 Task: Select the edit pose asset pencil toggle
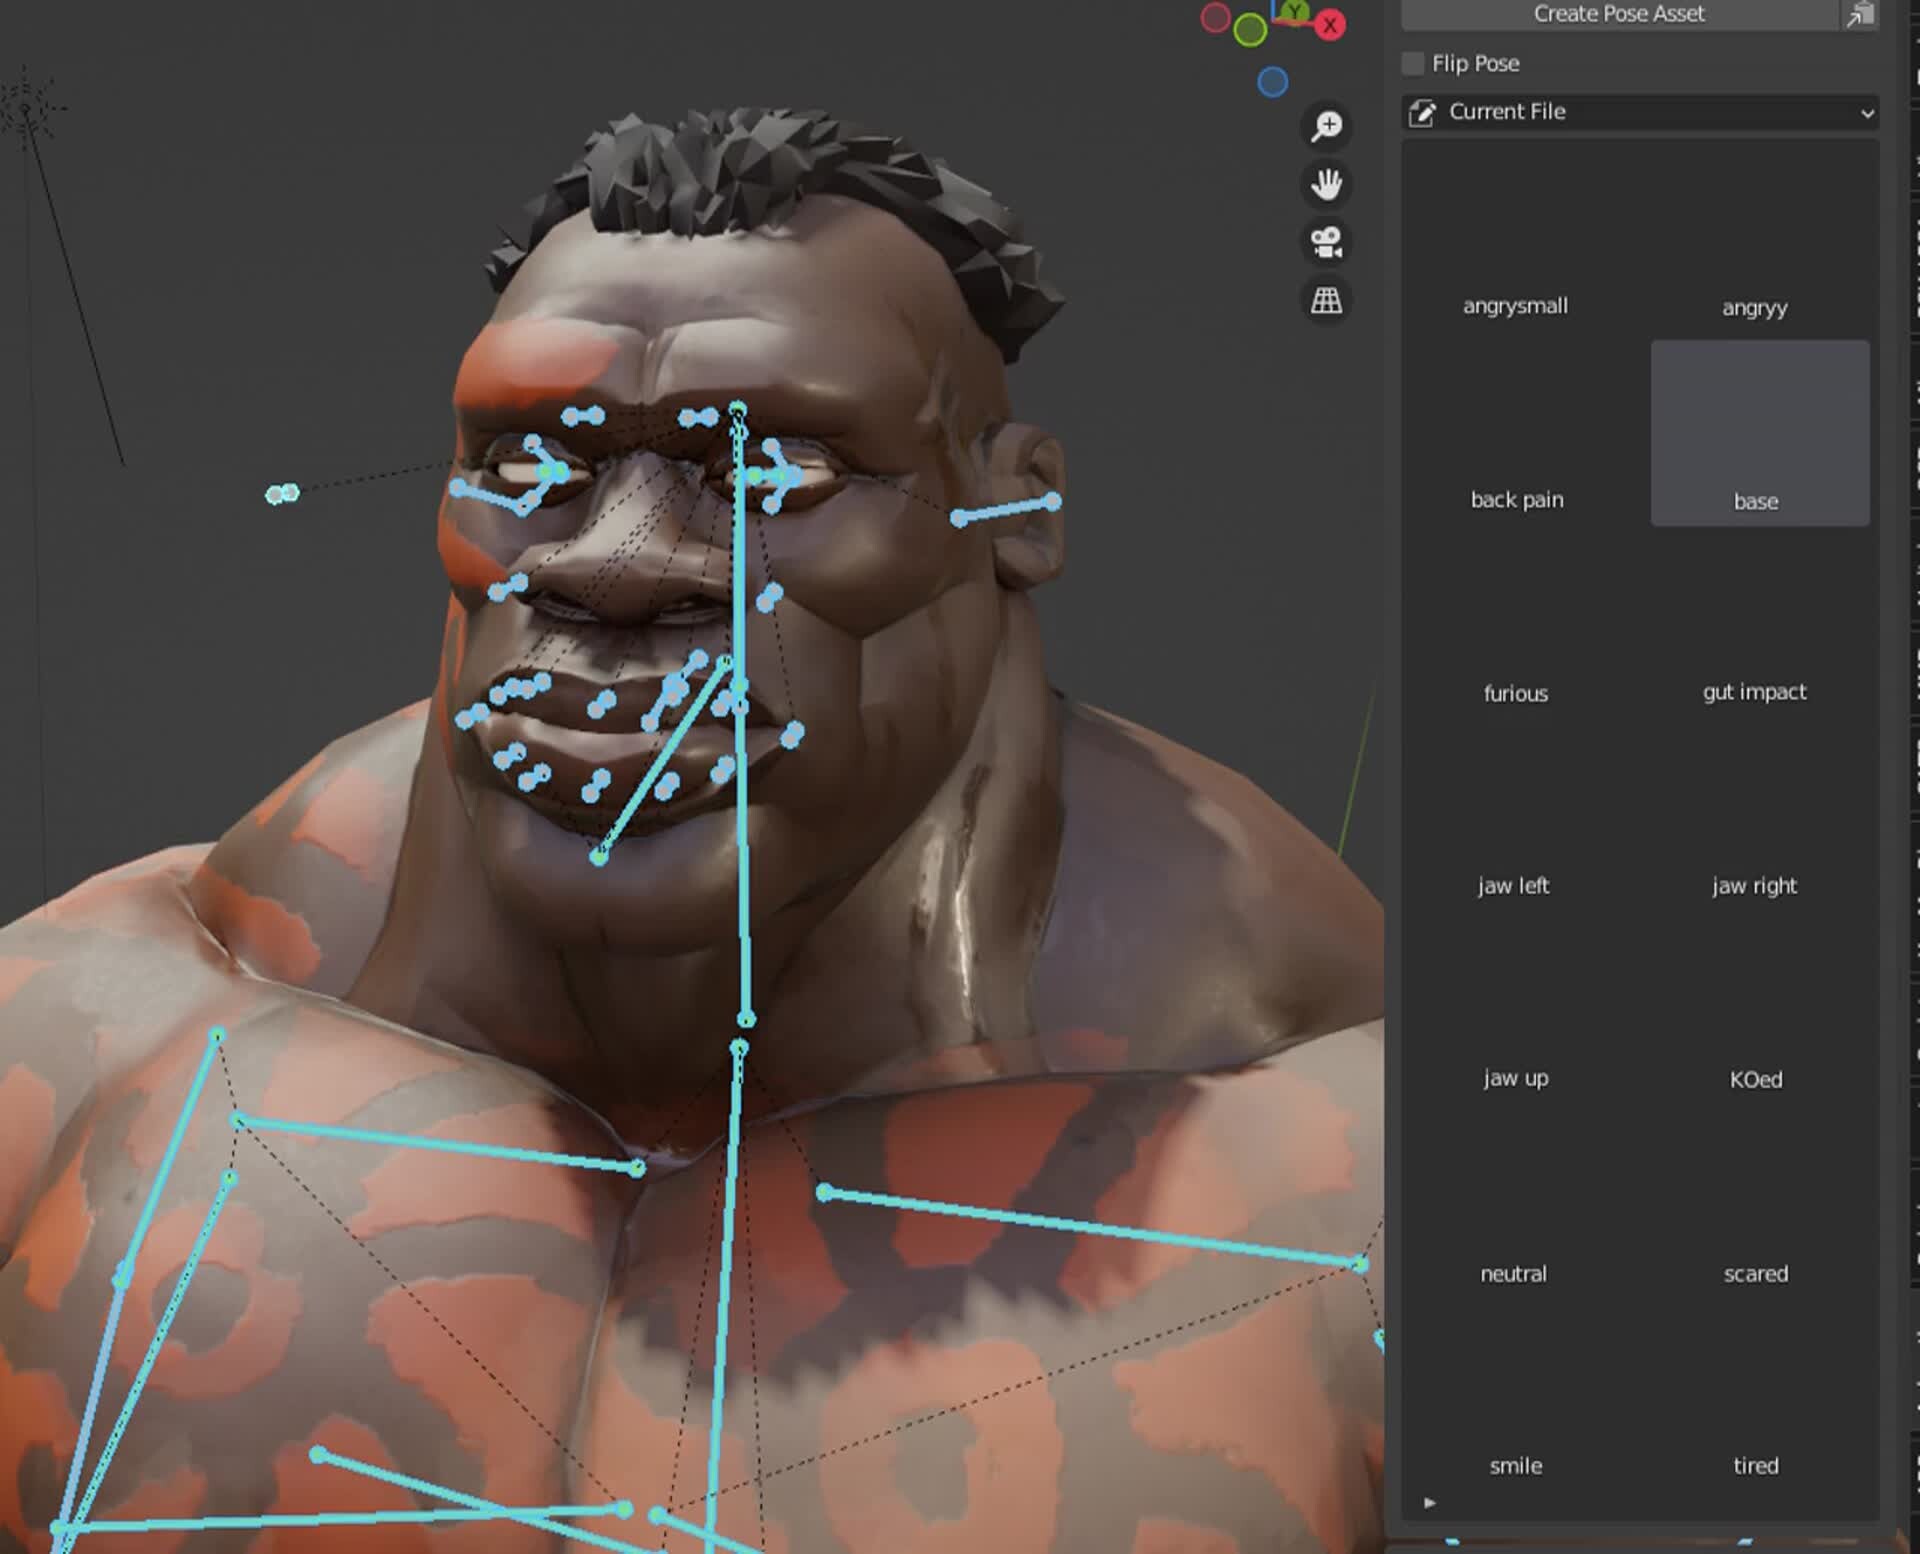click(x=1424, y=112)
